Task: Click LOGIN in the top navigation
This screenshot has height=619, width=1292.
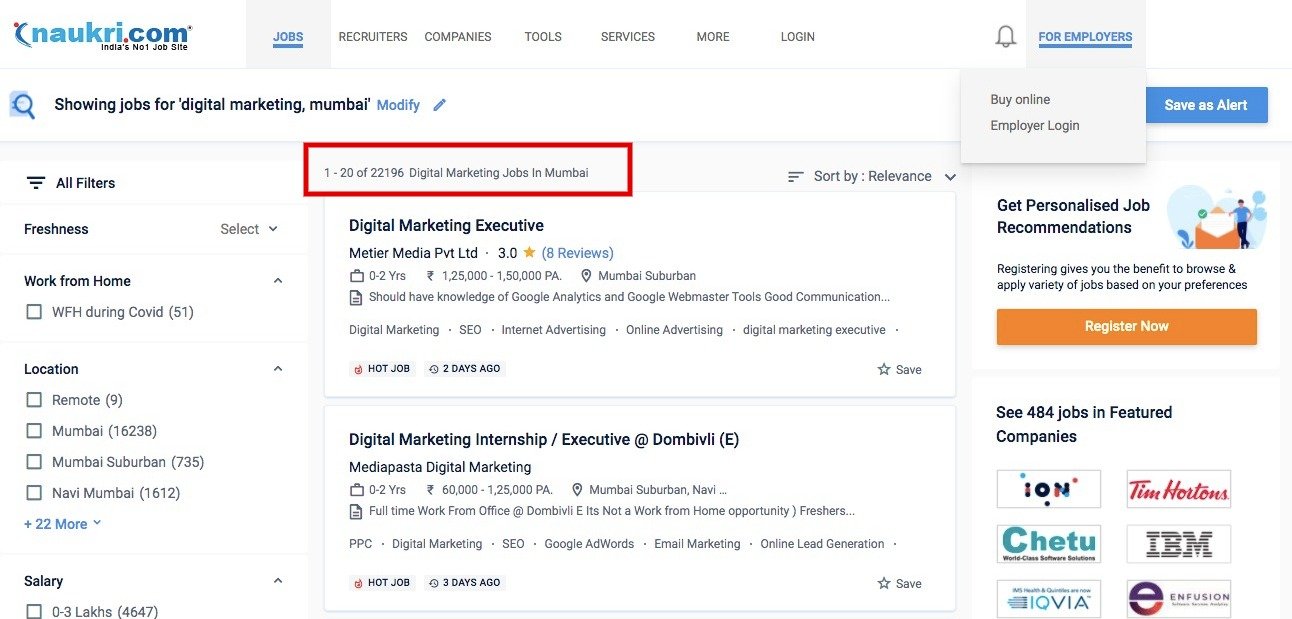Action: [x=798, y=37]
